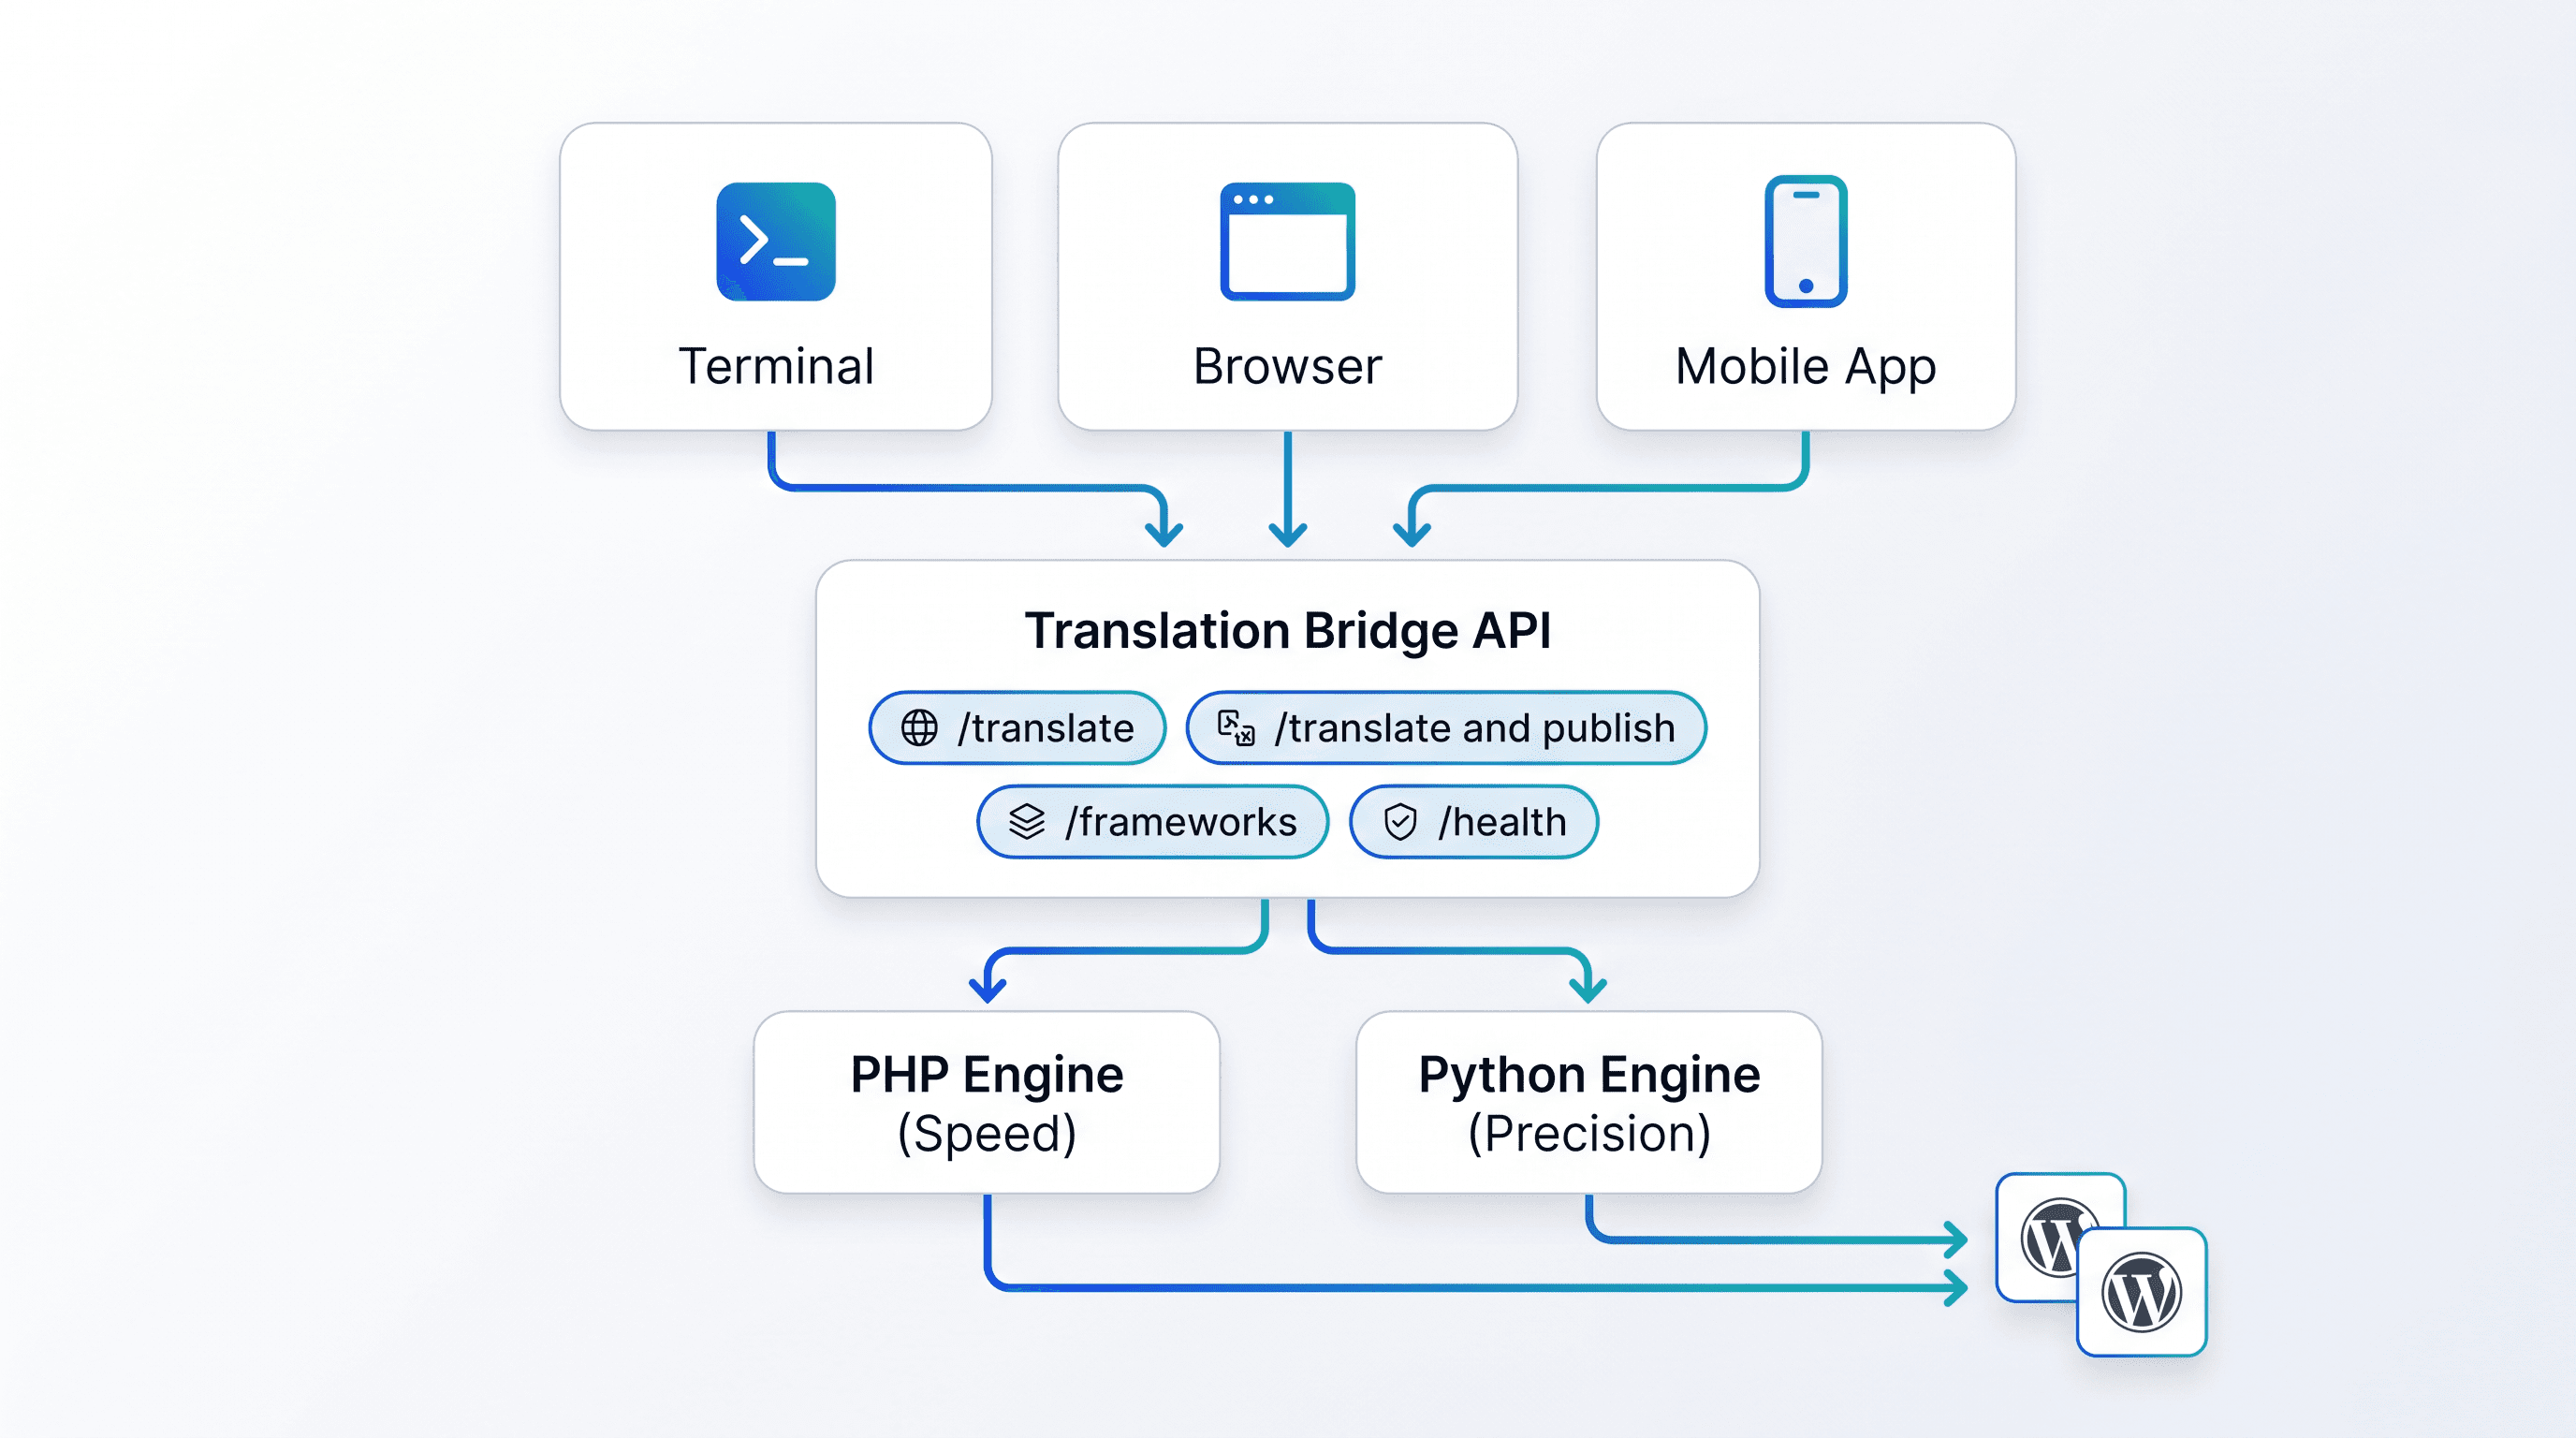
Task: Click the Translation Bridge API title
Action: 1288,631
